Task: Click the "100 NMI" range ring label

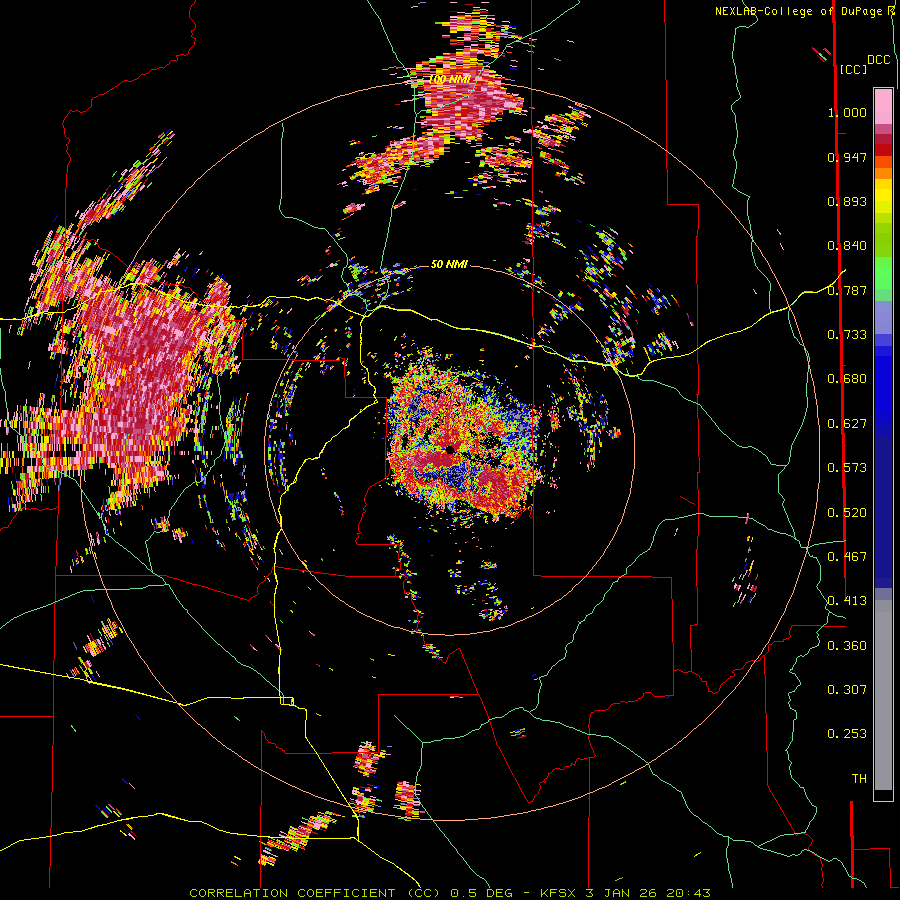Action: point(450,79)
